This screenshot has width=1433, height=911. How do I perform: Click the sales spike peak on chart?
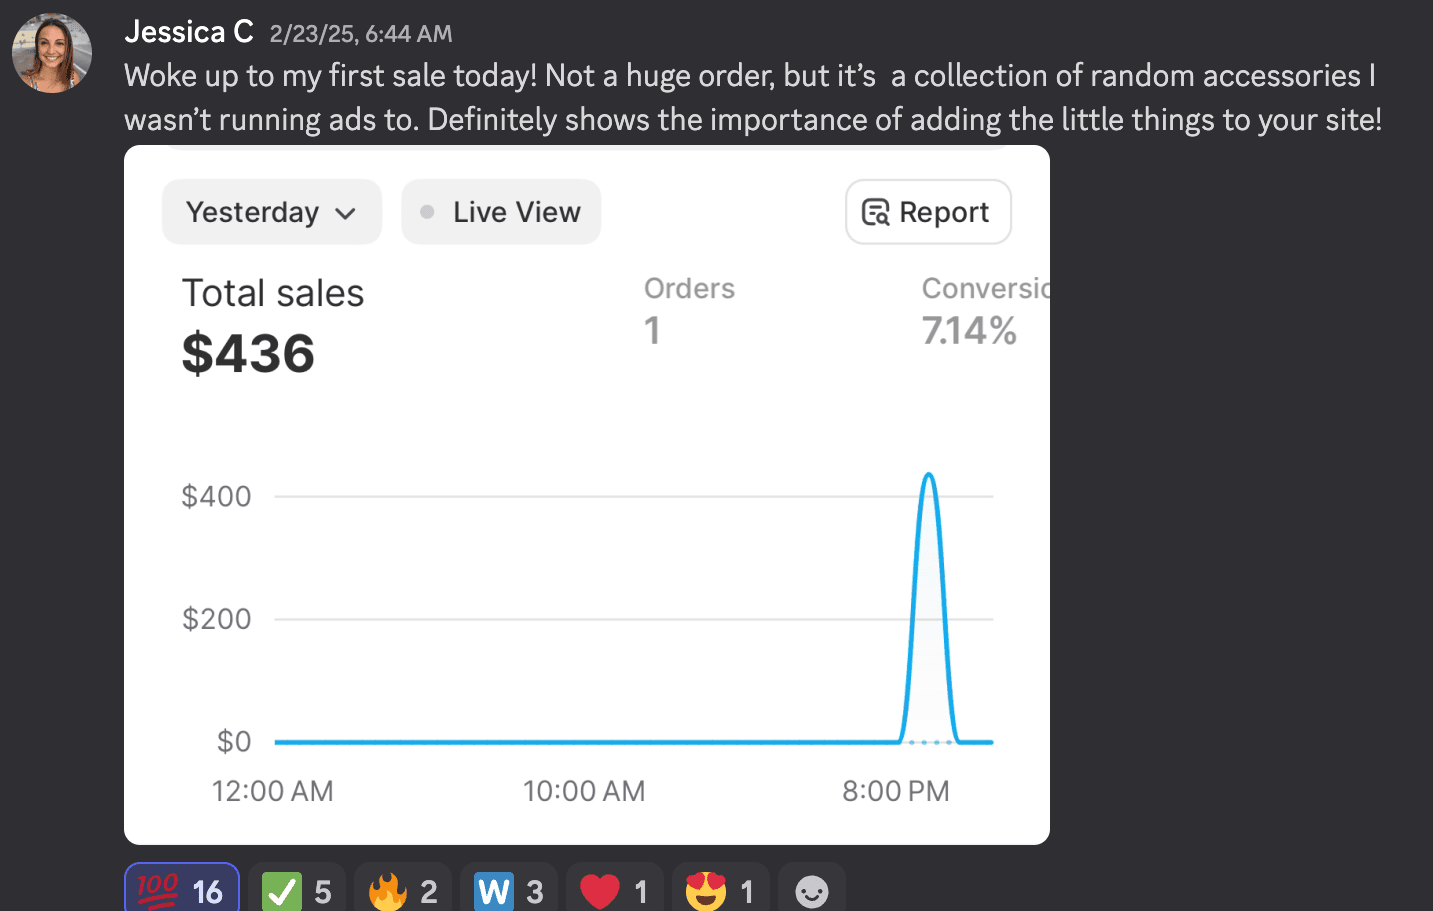click(929, 475)
